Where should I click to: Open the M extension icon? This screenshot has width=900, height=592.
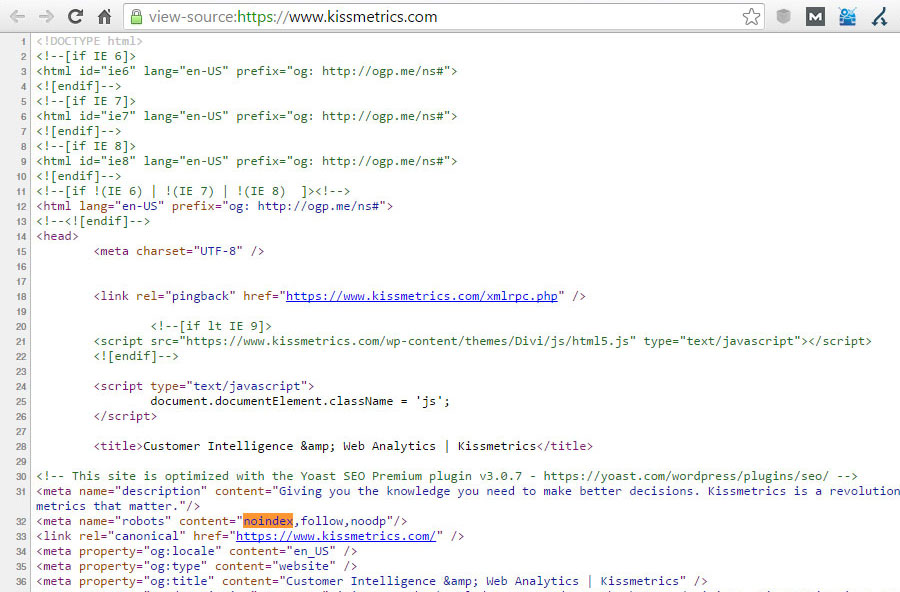(815, 17)
